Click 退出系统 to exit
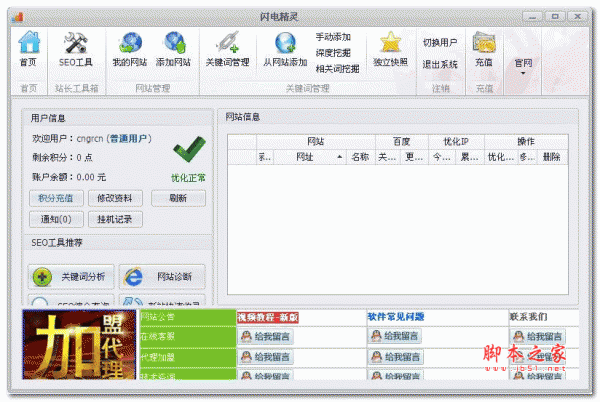The width and height of the screenshot is (600, 402). (440, 63)
